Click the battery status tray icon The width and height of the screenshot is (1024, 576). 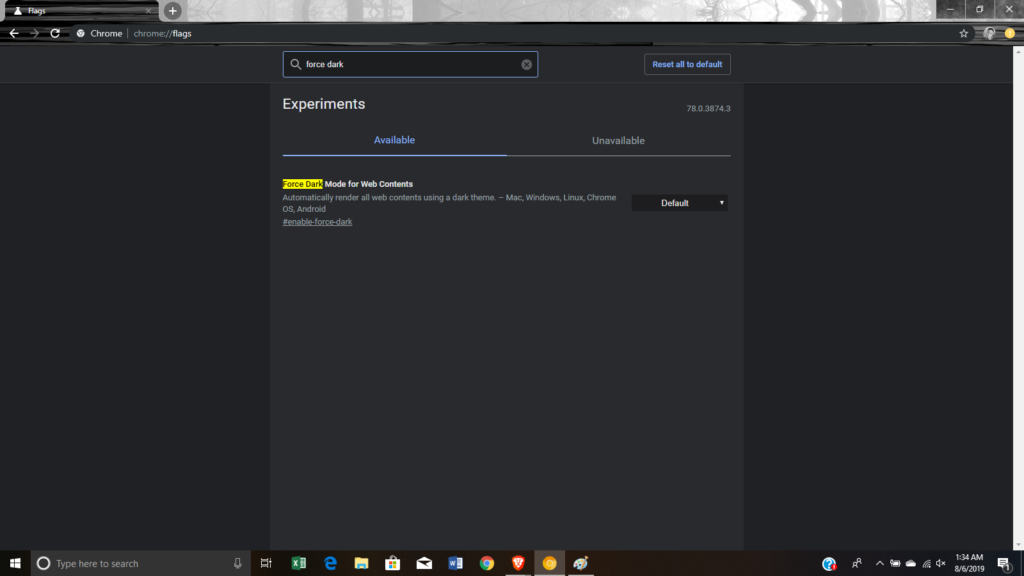click(x=895, y=563)
